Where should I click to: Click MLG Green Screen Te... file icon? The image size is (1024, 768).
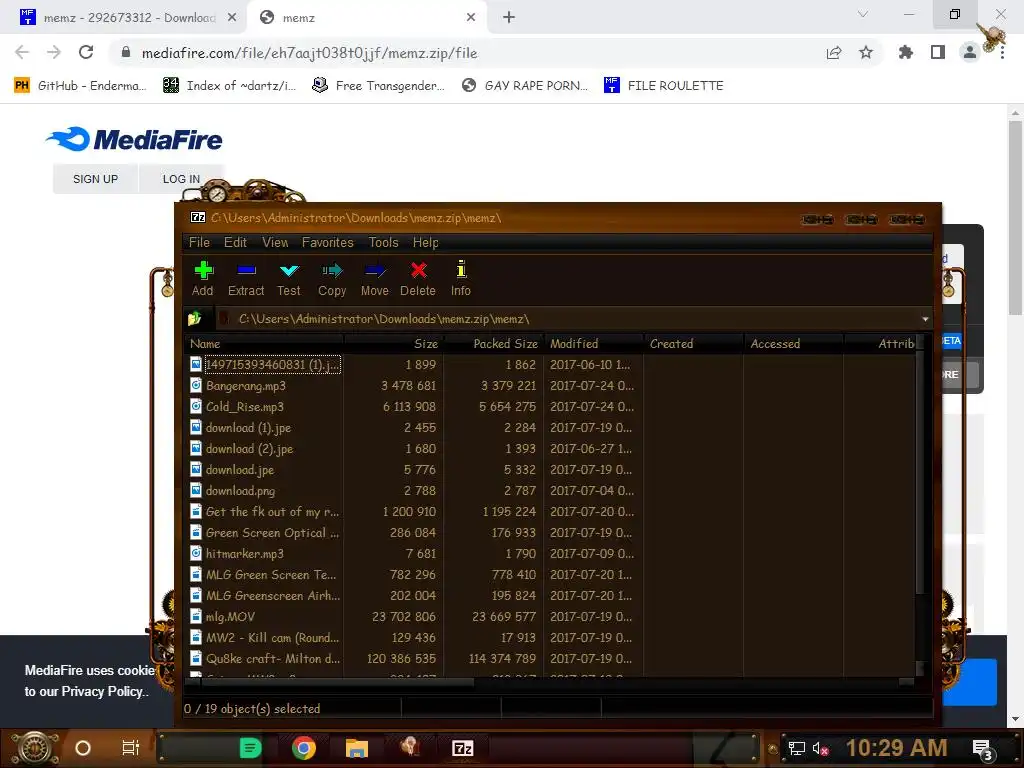click(195, 574)
